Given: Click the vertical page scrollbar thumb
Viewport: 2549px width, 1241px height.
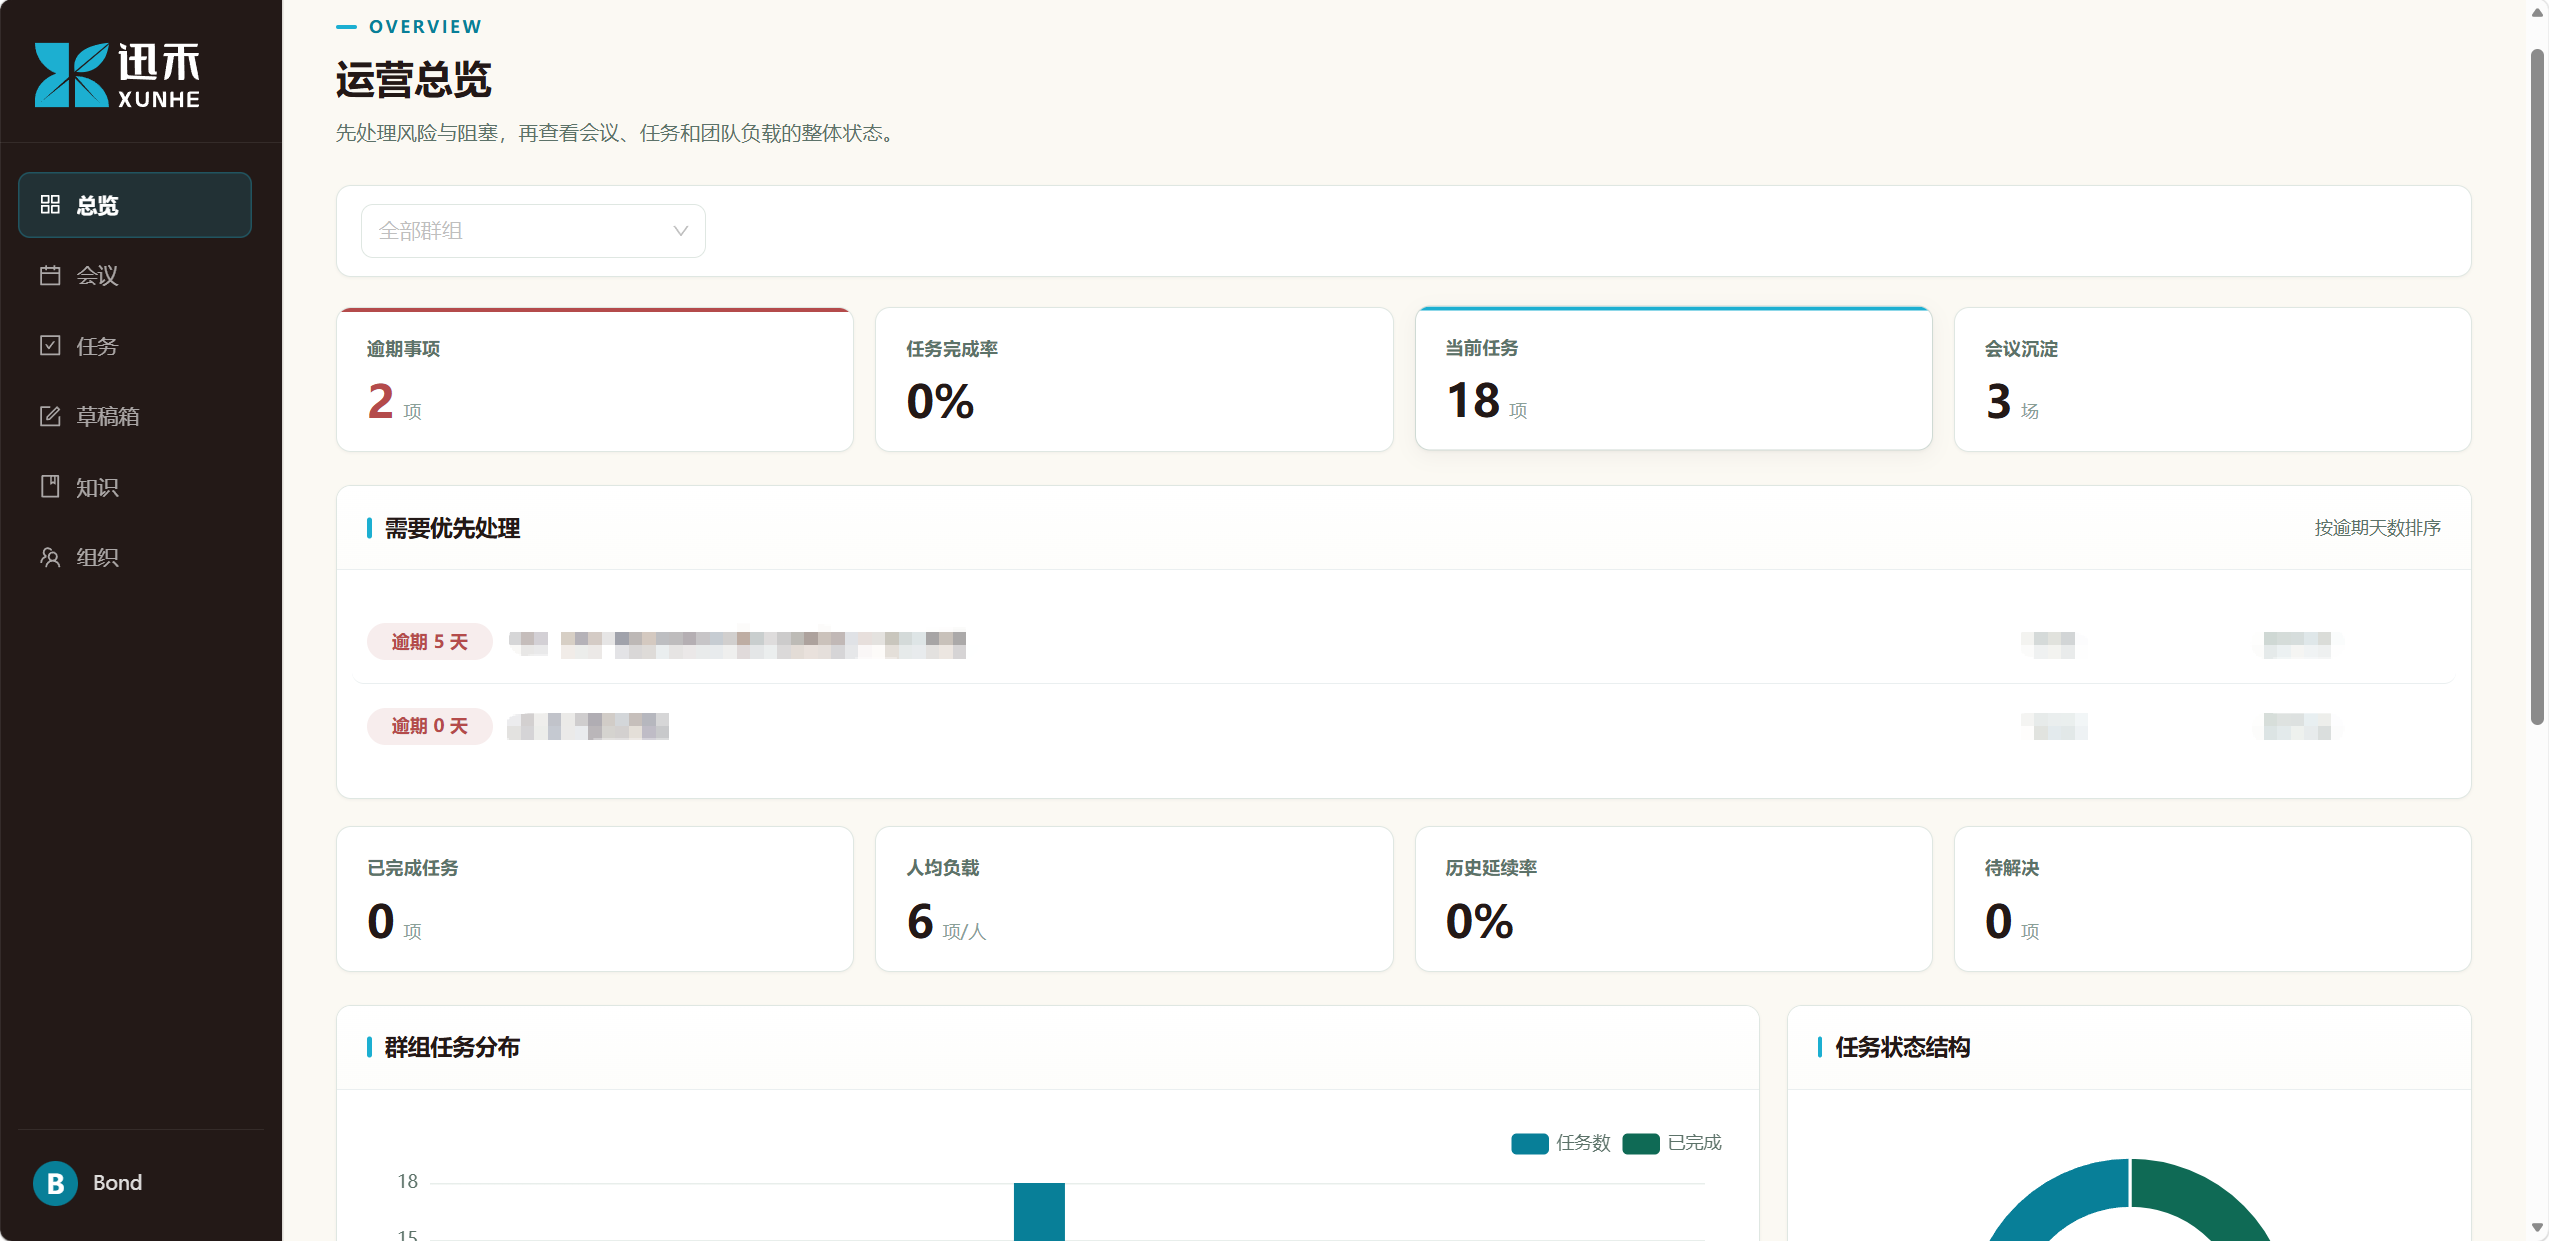Looking at the screenshot, I should (x=2537, y=385).
